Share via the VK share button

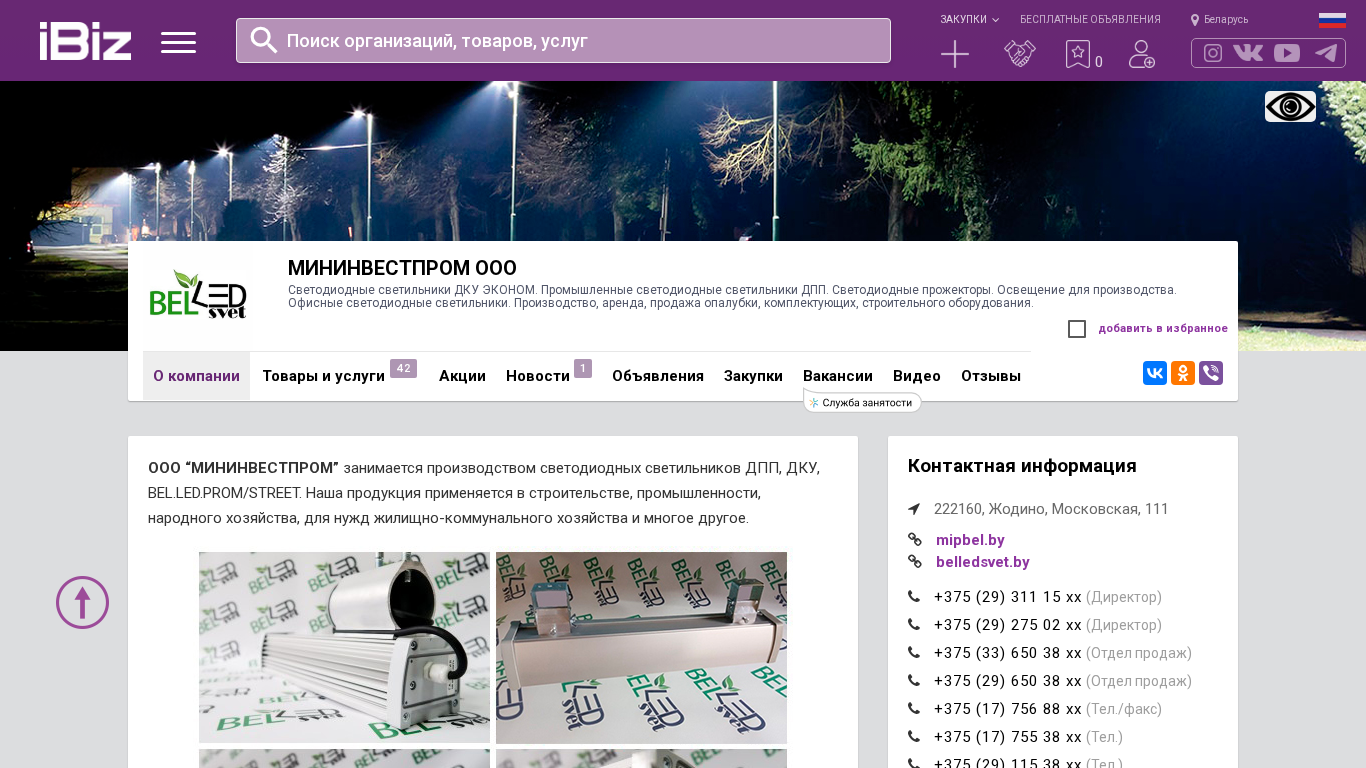1155,373
